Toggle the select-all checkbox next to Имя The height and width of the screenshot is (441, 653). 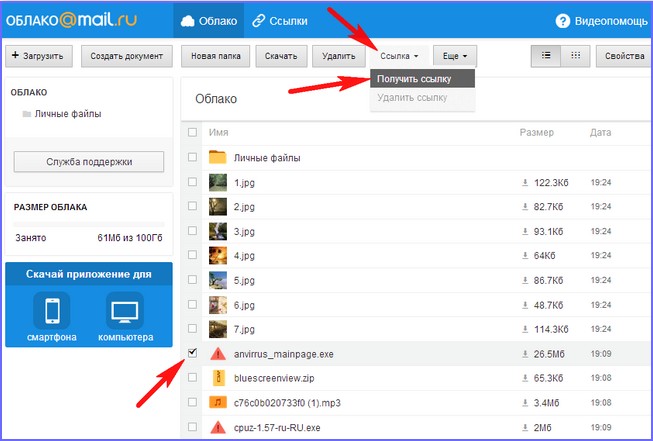tap(192, 132)
